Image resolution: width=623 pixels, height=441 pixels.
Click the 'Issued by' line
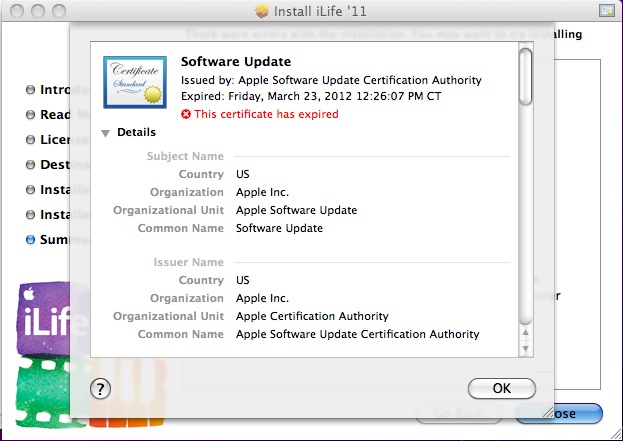pyautogui.click(x=331, y=81)
